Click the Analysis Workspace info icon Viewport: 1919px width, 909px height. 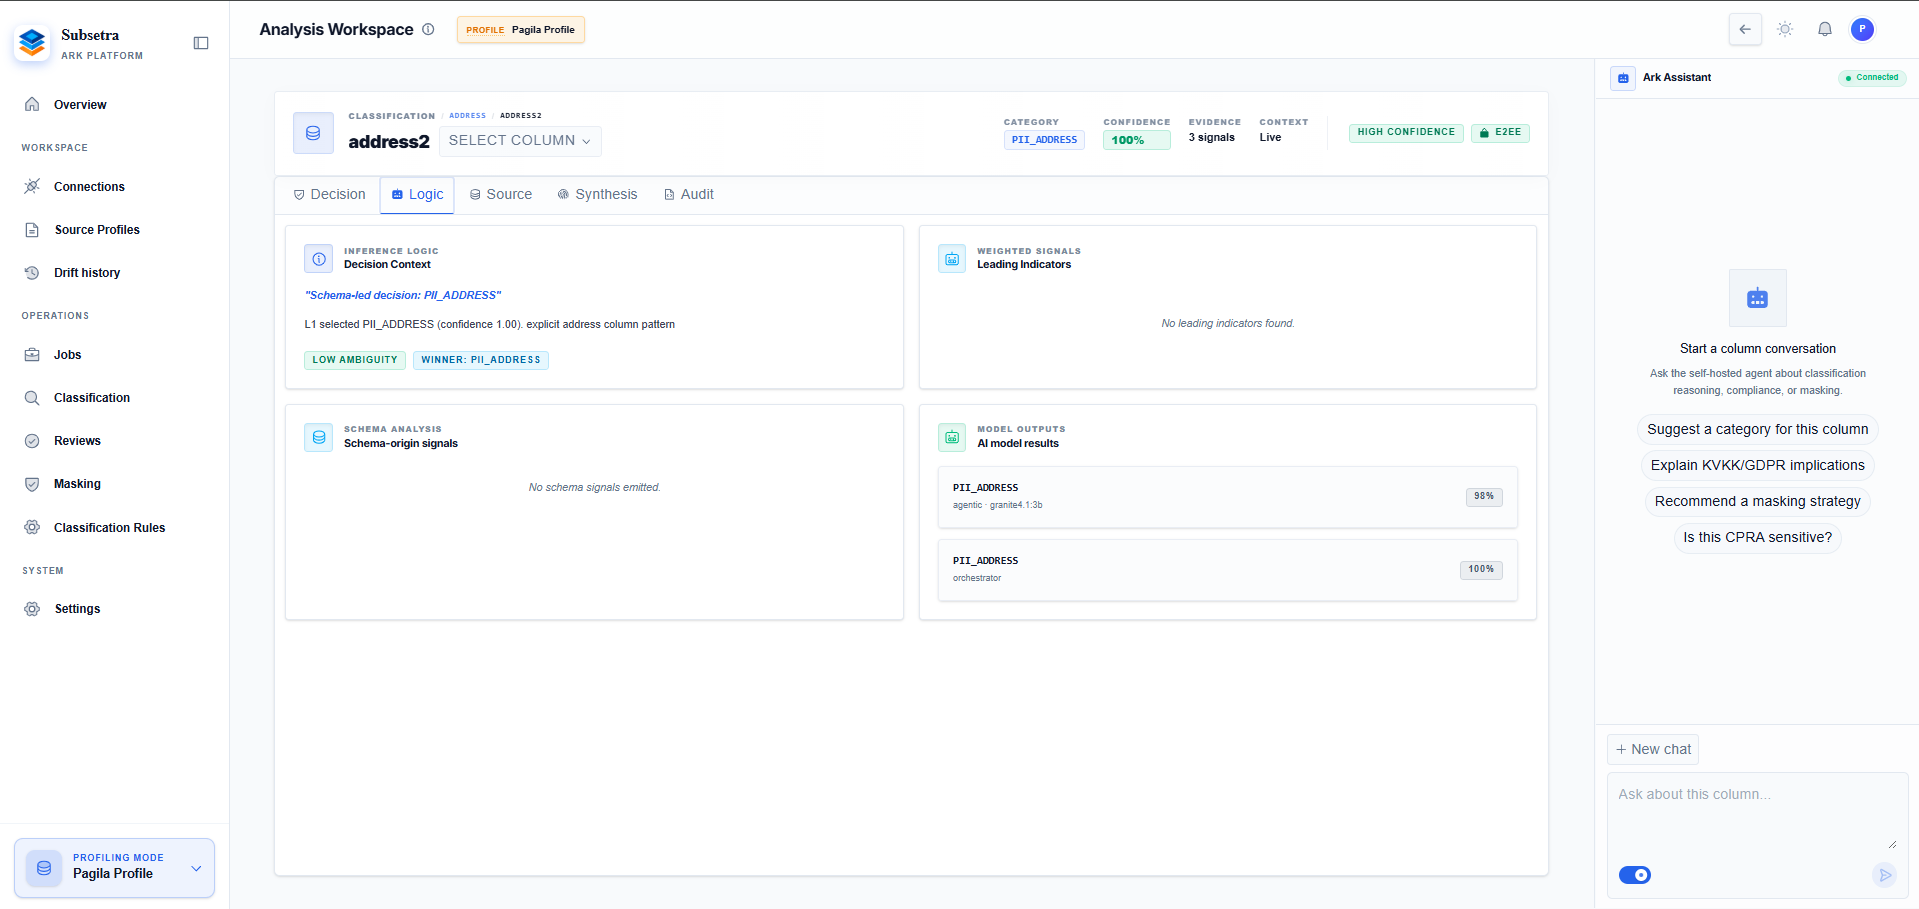428,29
